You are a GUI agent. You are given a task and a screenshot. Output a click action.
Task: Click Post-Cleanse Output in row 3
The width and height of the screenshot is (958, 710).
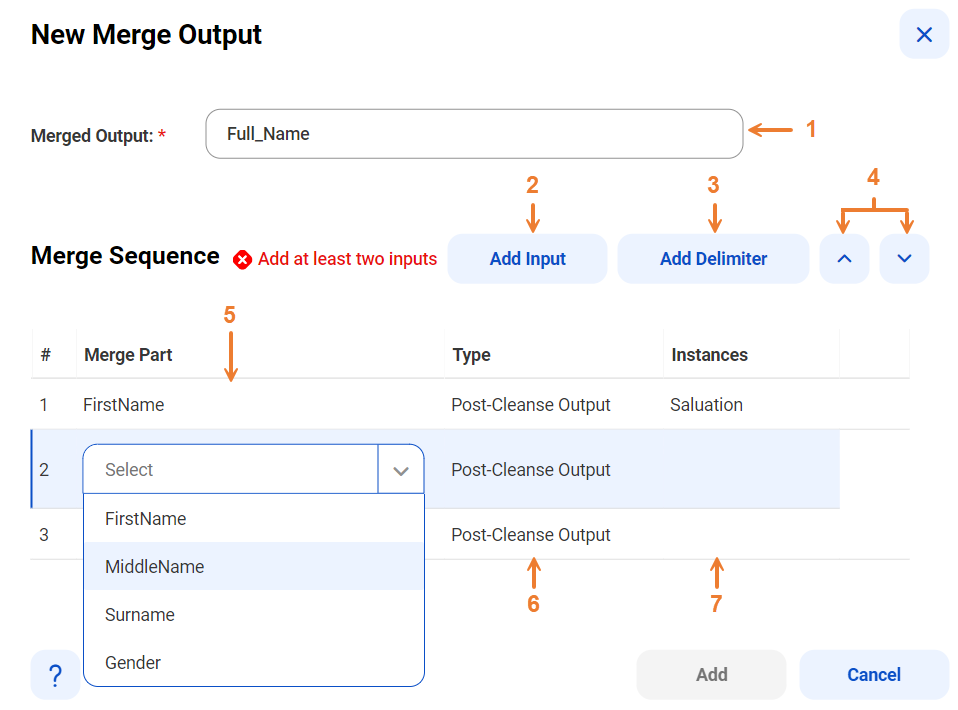click(530, 535)
